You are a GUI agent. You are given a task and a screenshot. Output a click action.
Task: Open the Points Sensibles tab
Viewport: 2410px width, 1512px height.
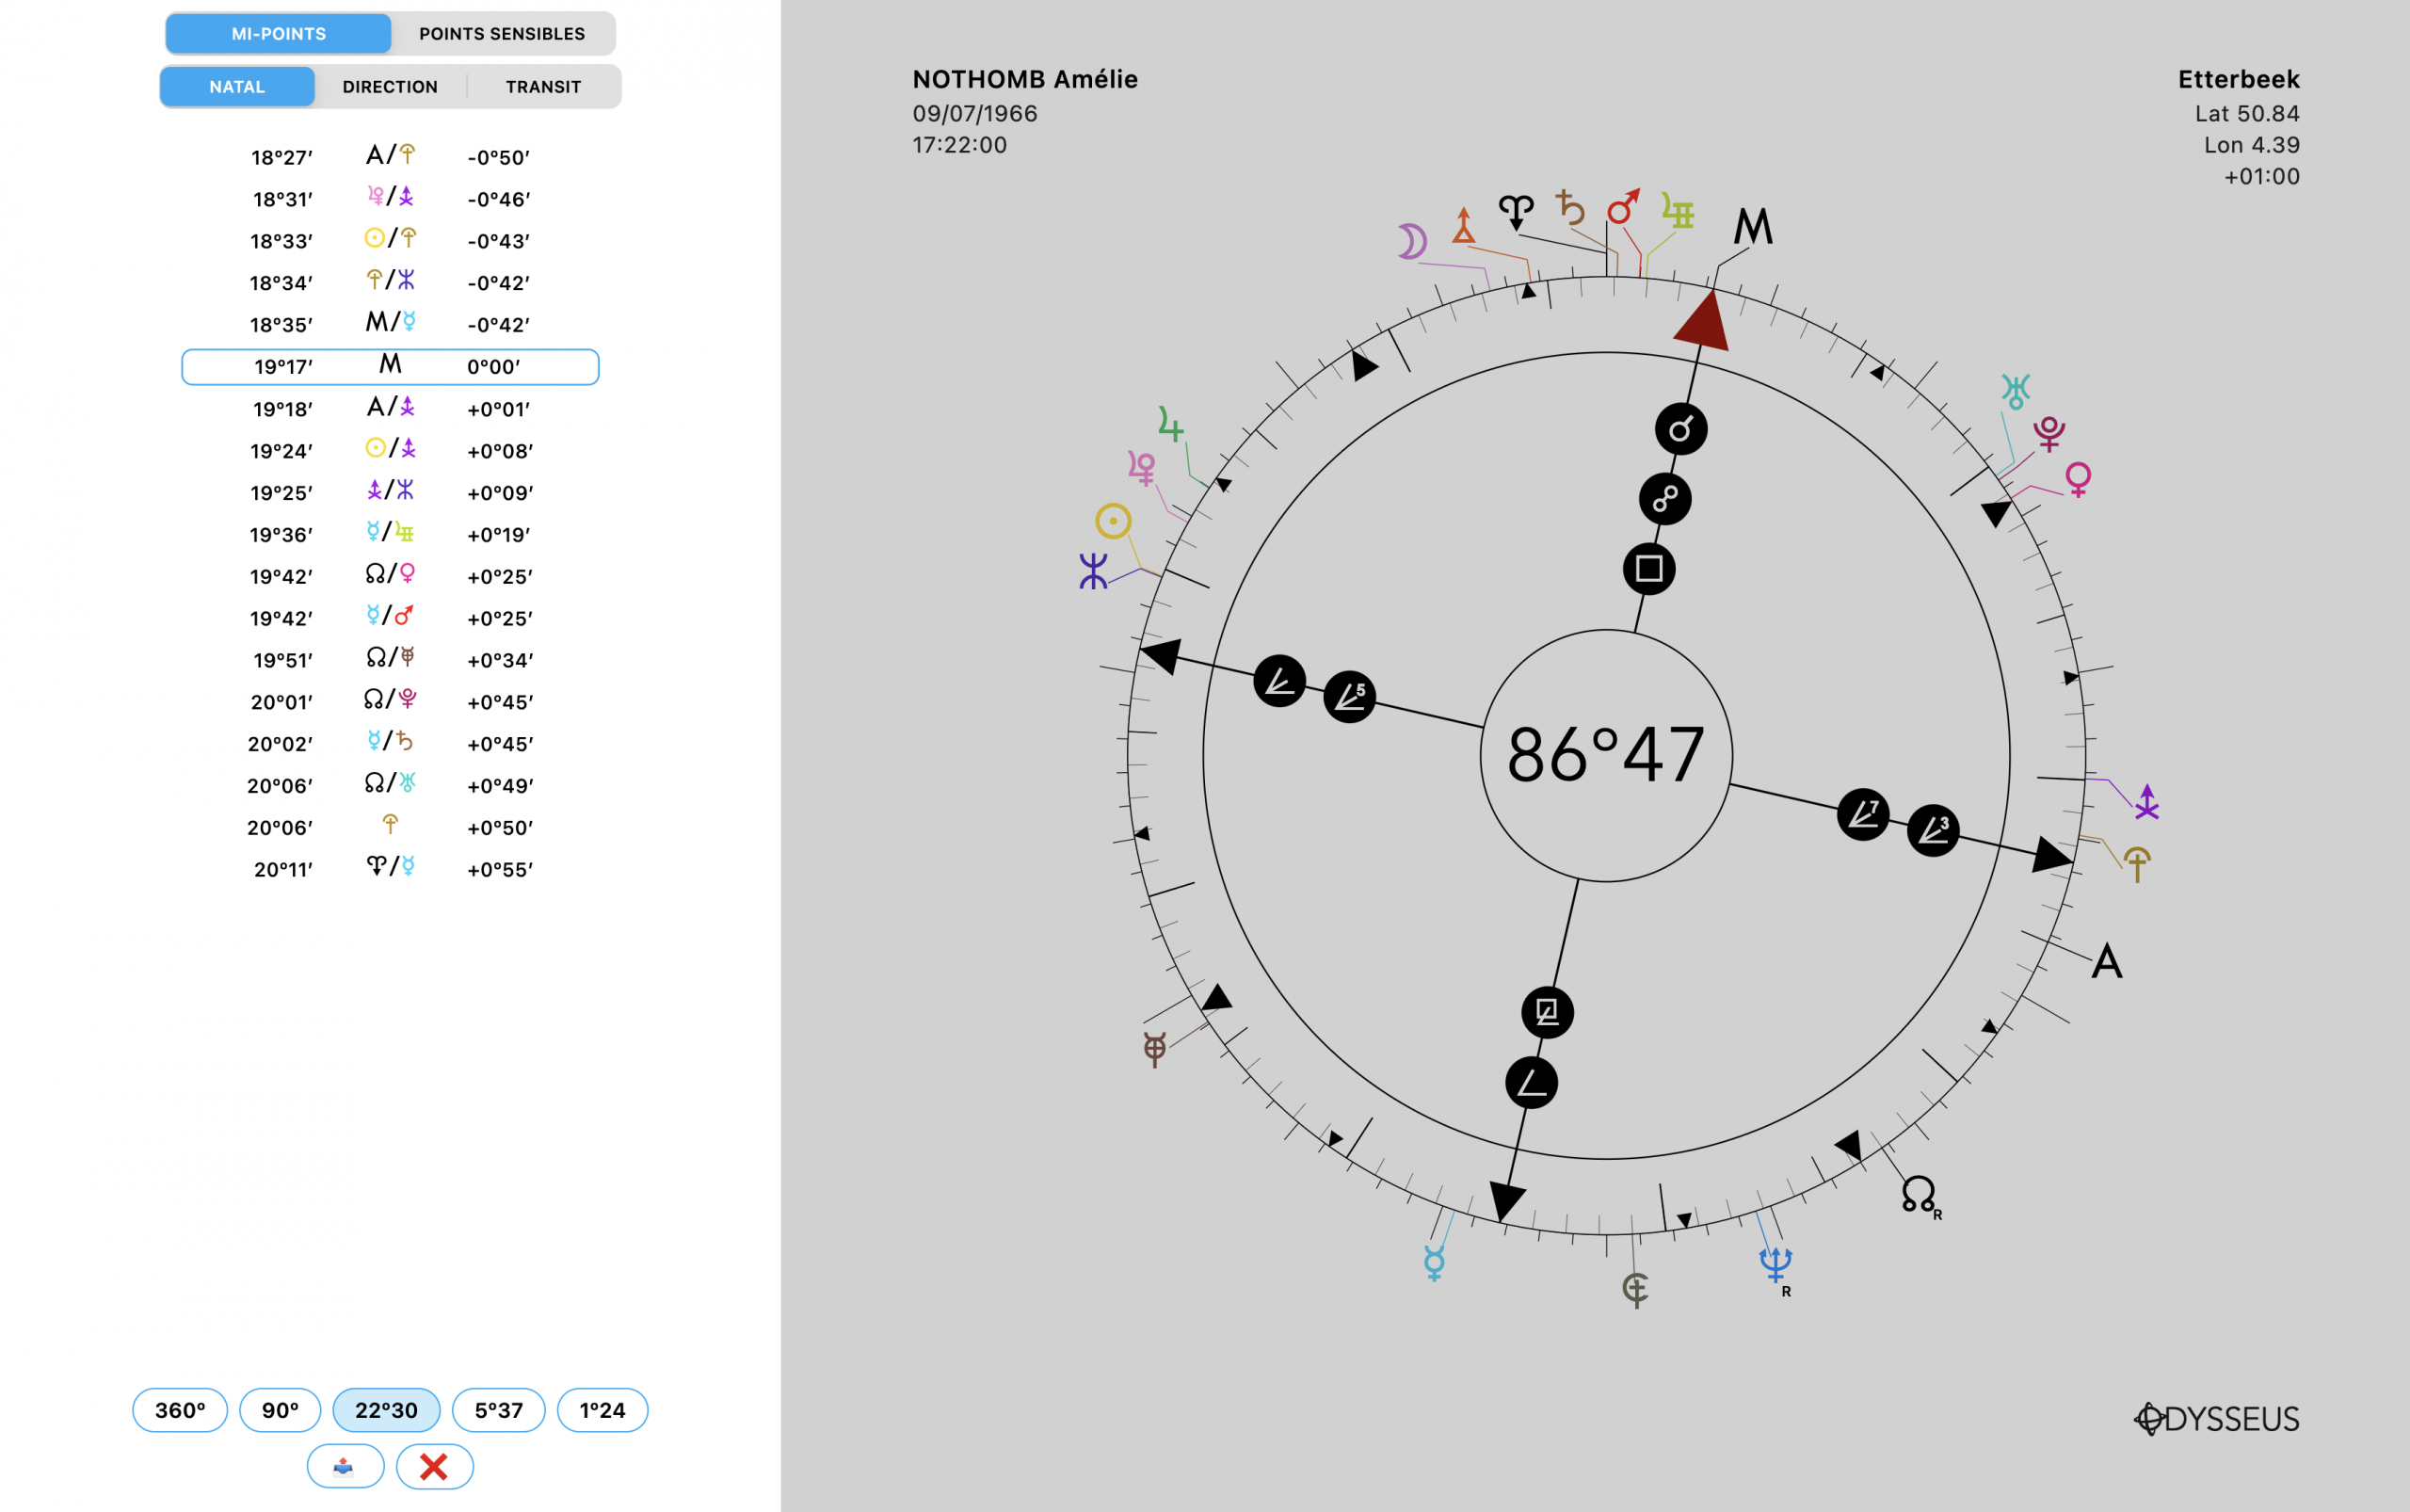[x=502, y=34]
